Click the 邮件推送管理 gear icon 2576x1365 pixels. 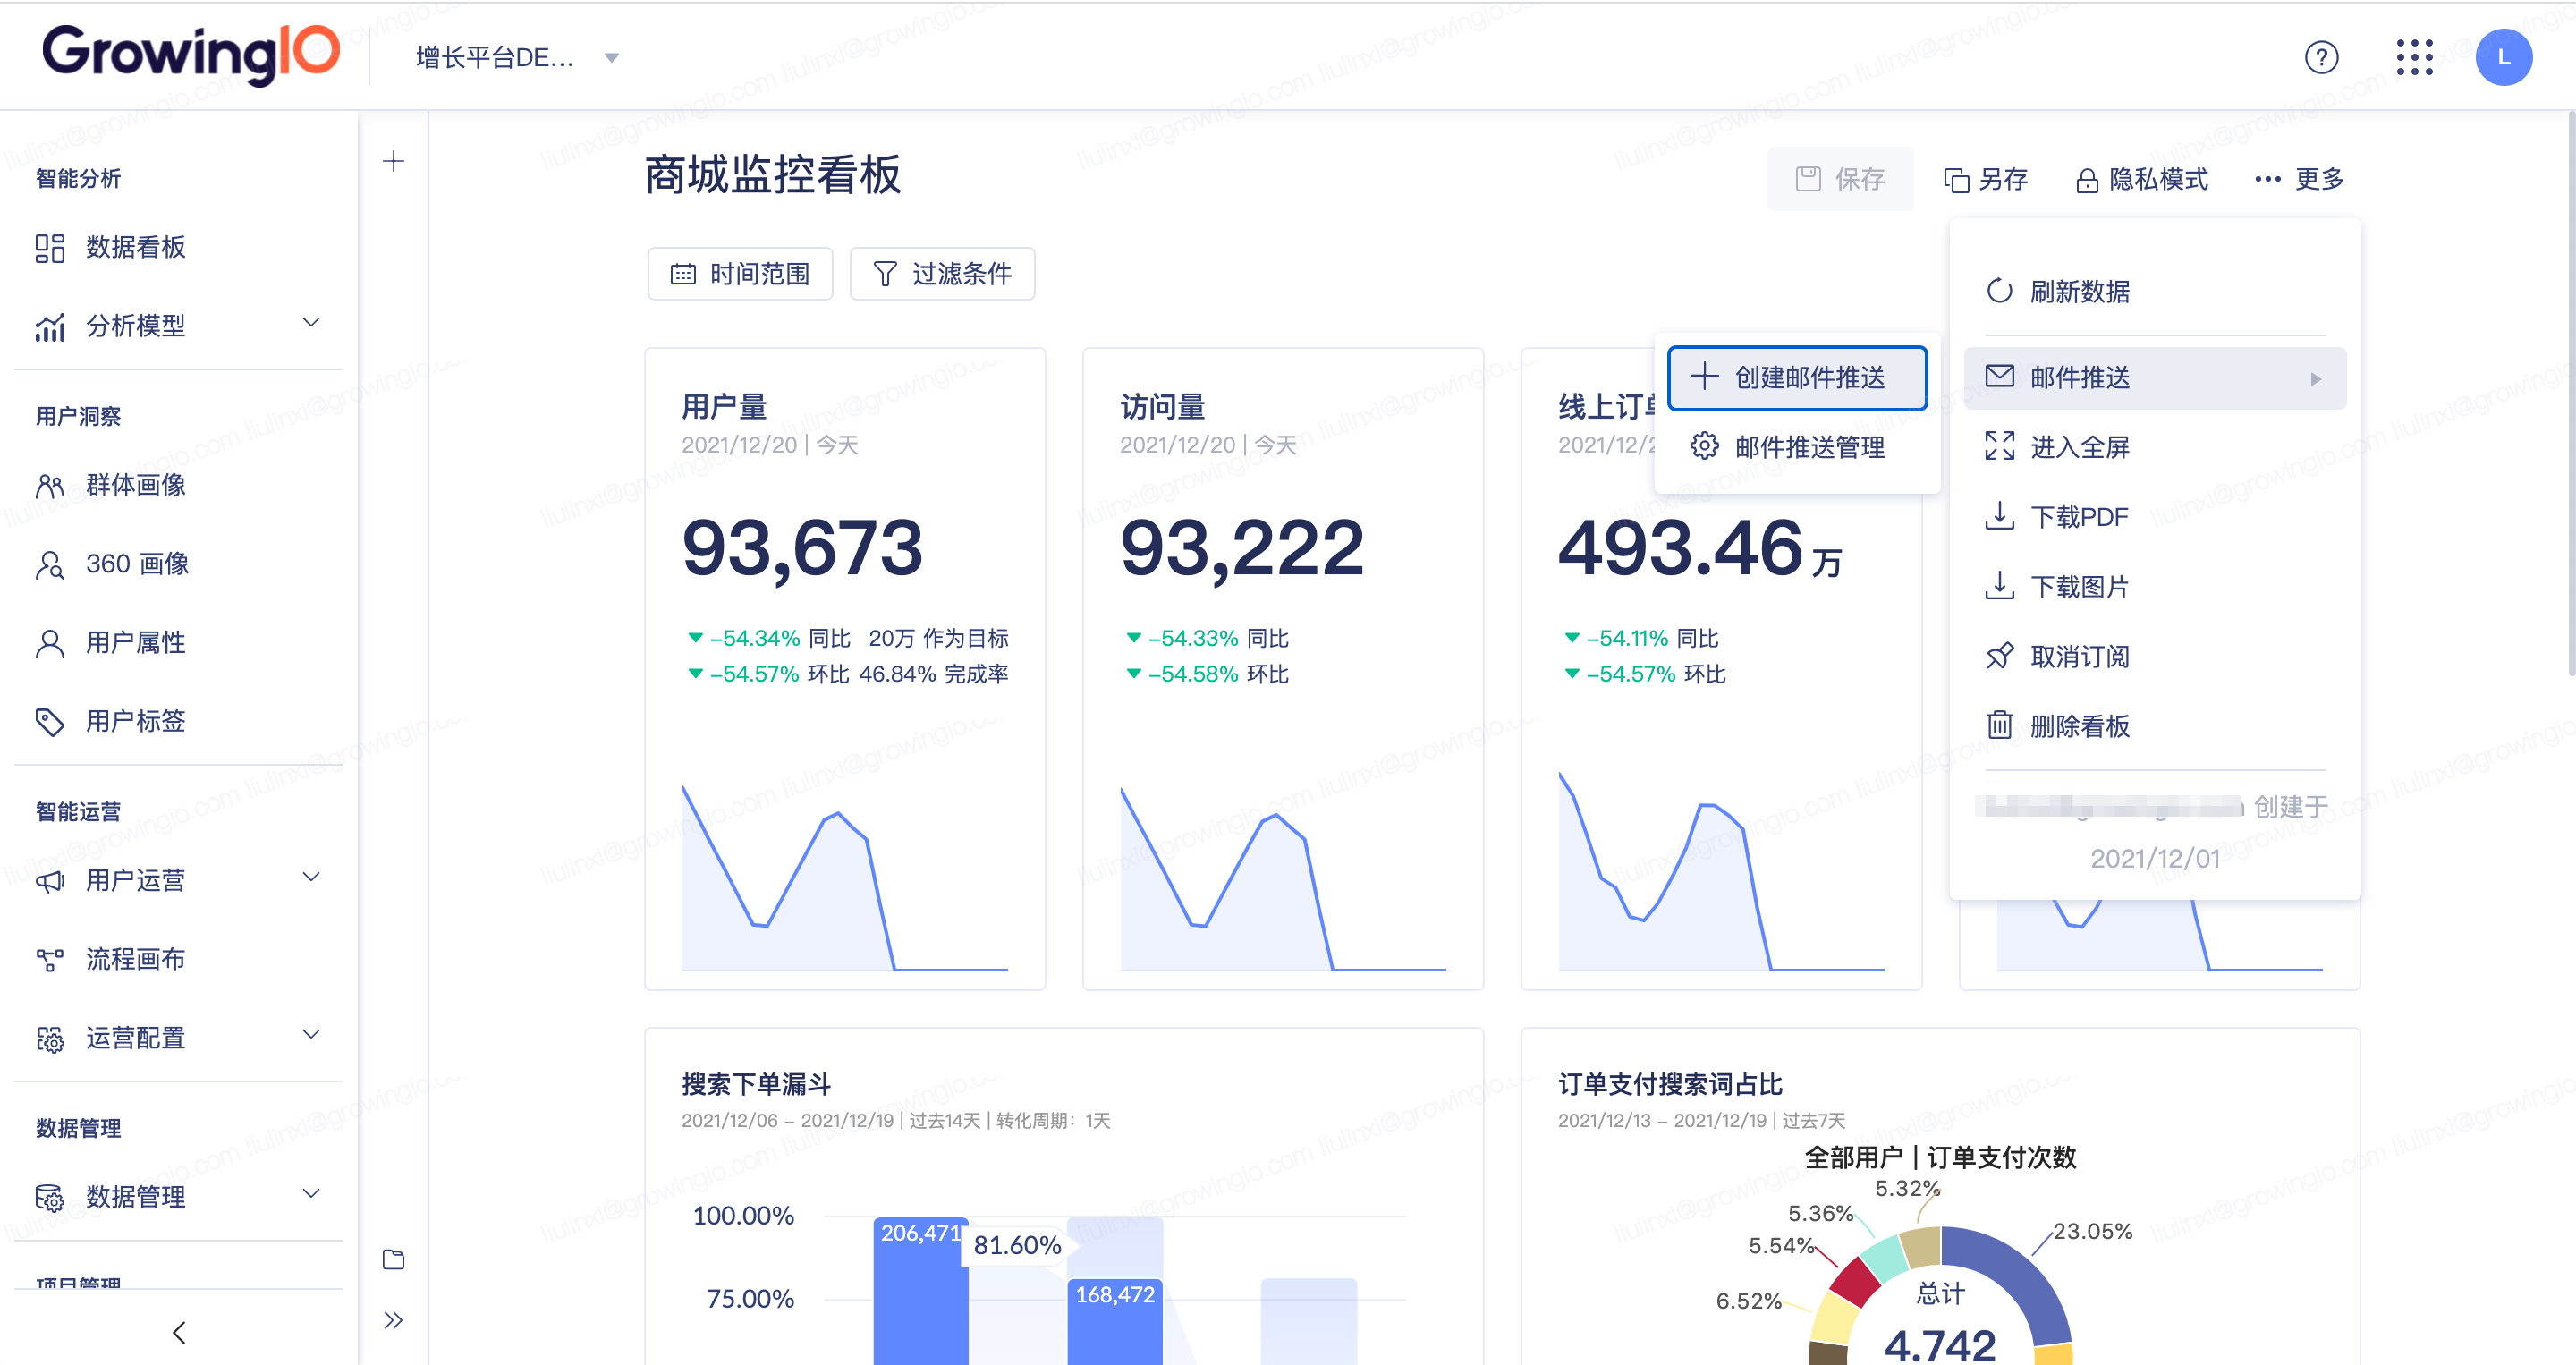click(x=1704, y=446)
